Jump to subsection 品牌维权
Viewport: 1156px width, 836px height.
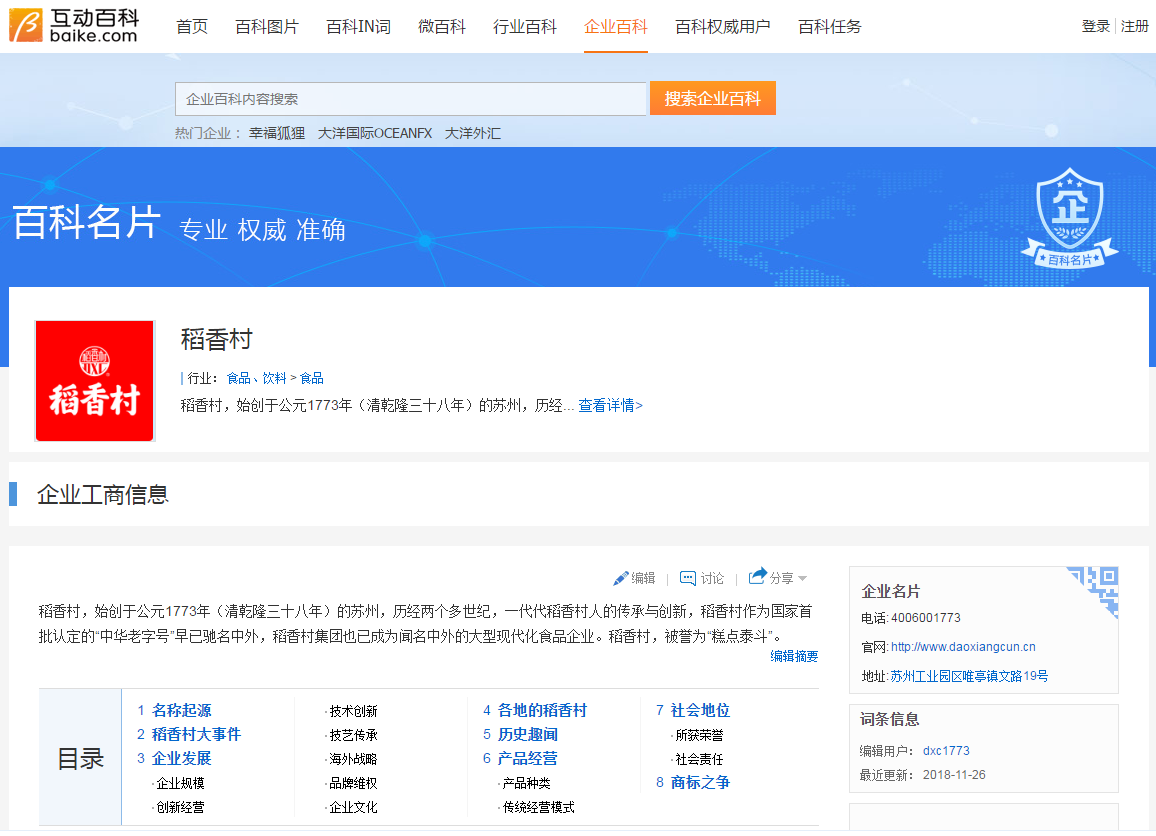[353, 784]
